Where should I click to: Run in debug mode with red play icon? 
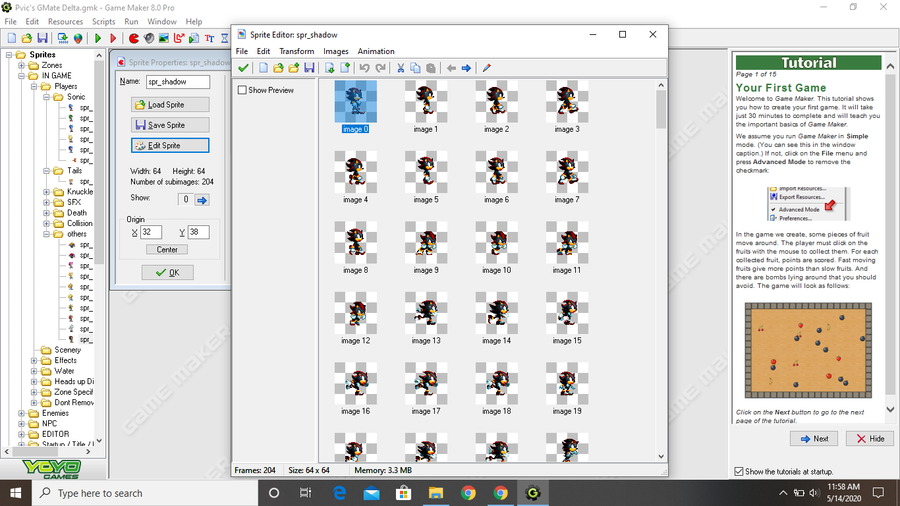113,38
